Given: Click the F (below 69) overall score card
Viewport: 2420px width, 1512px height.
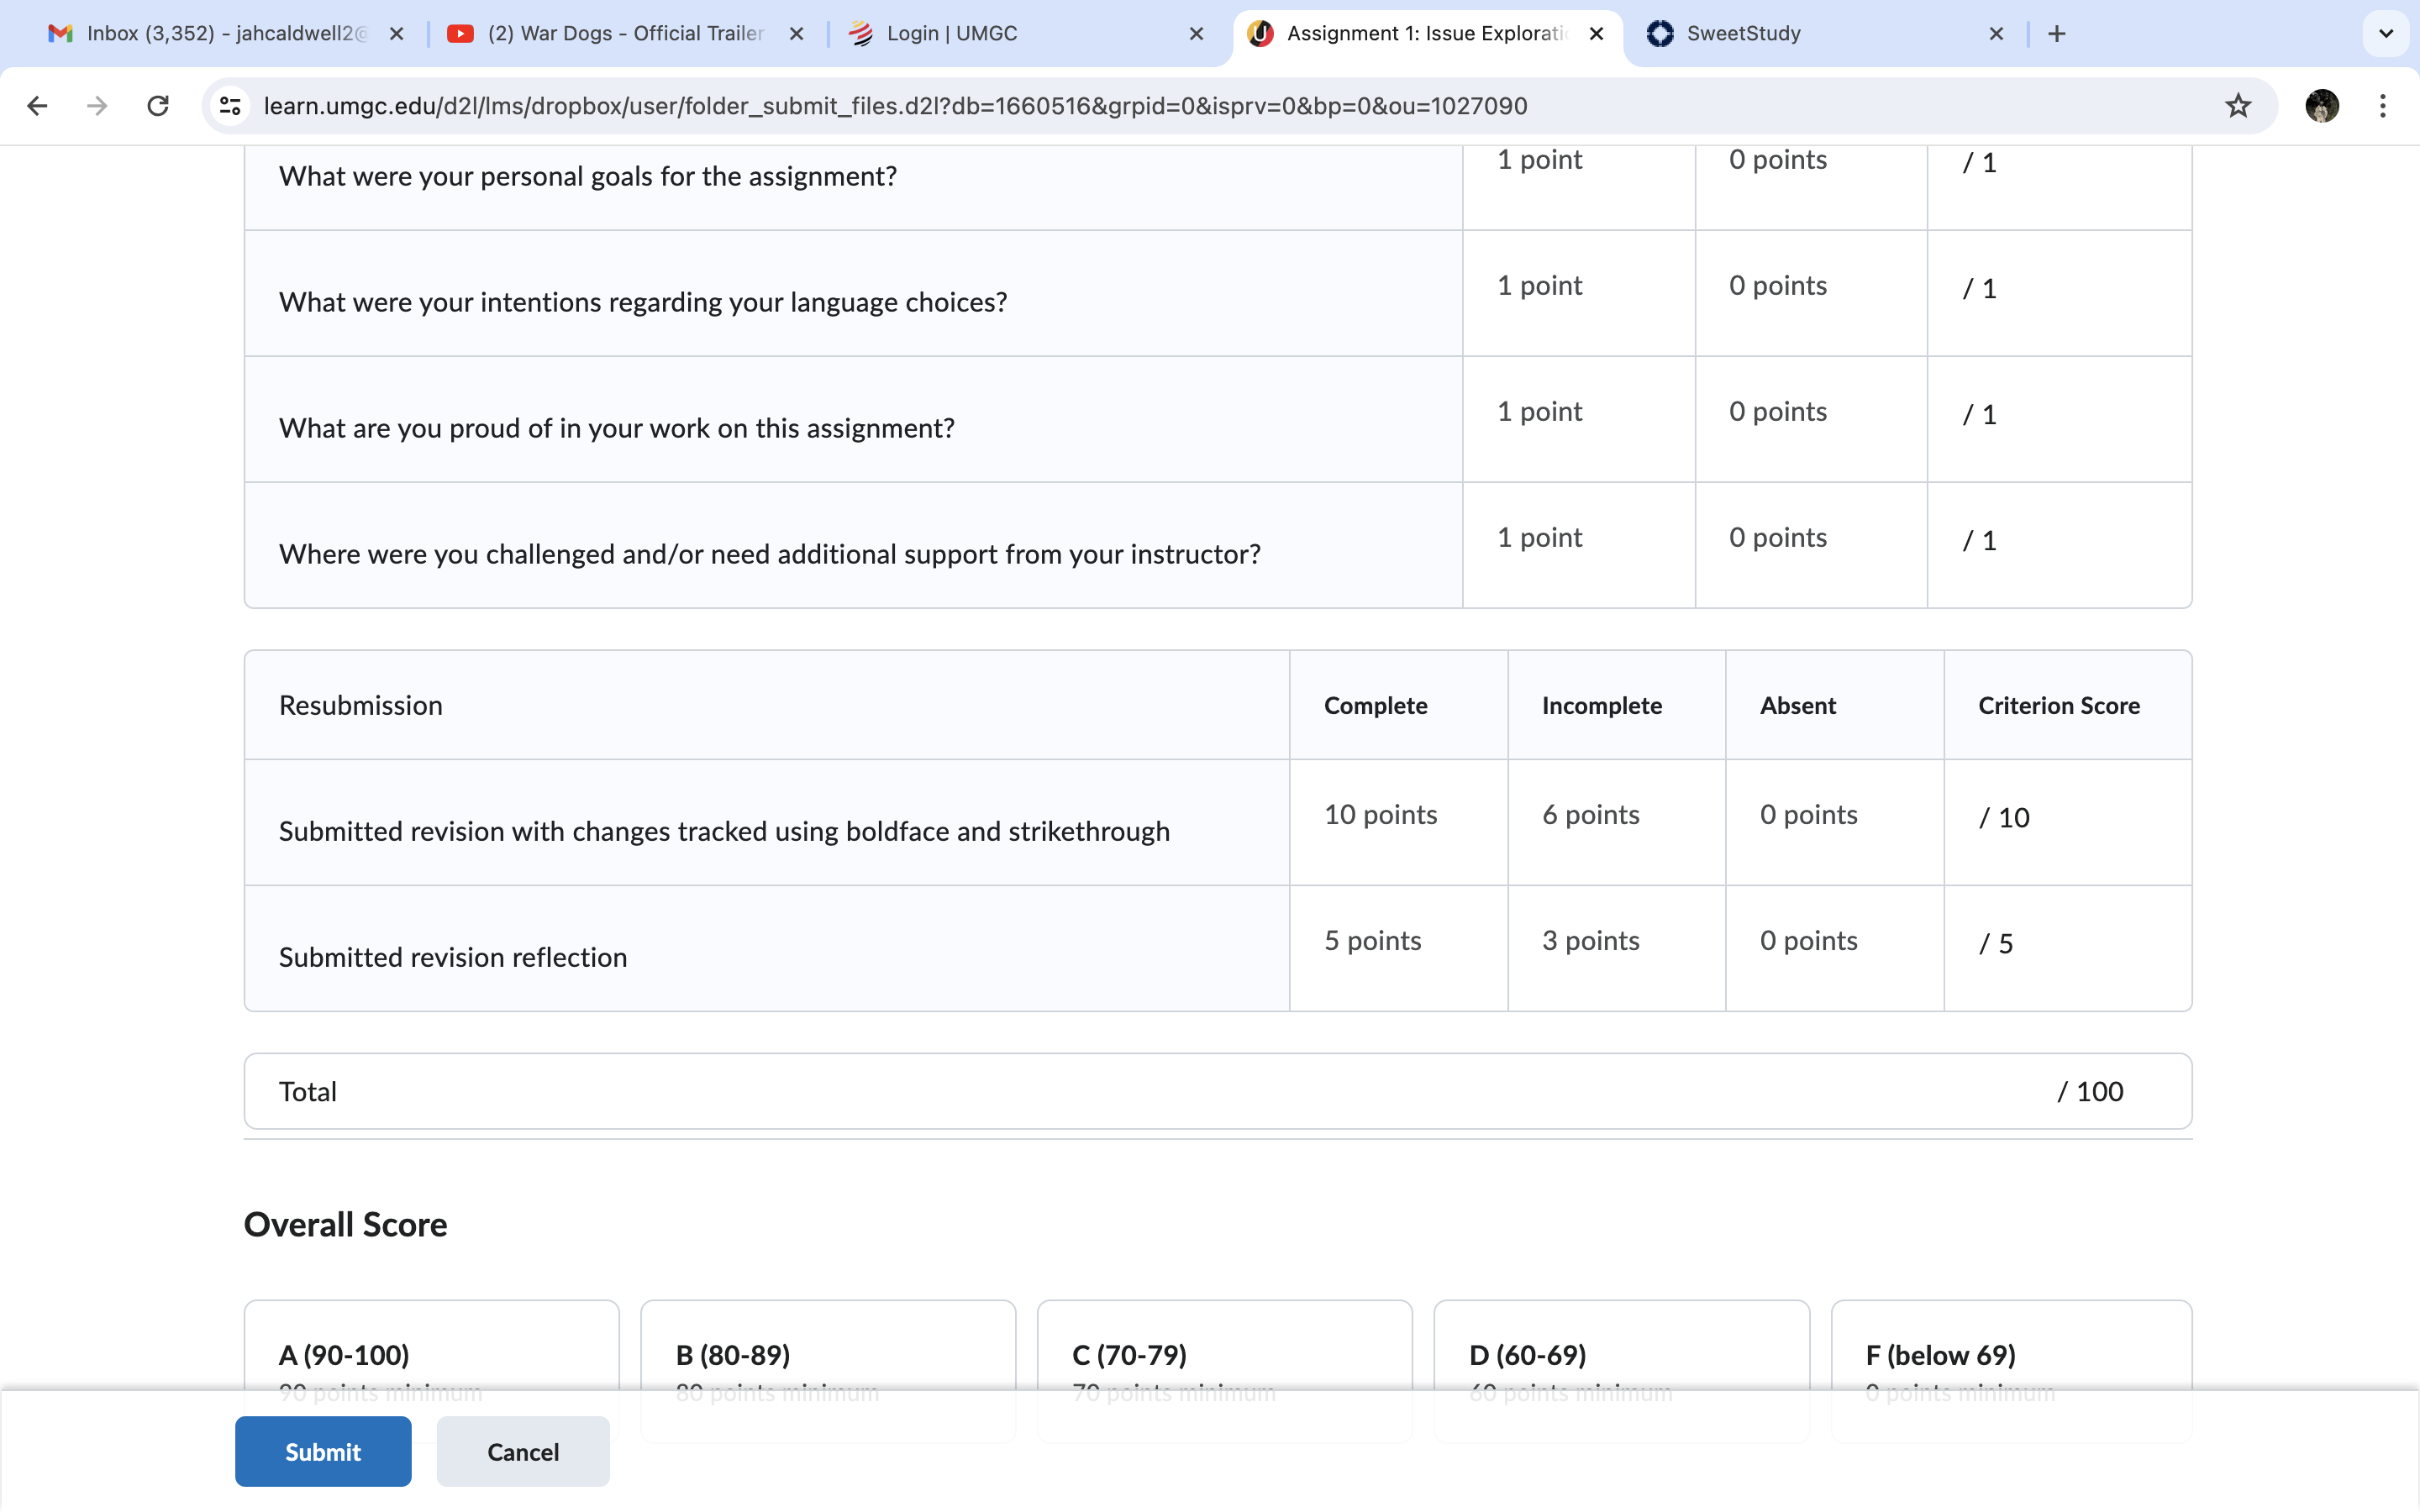Looking at the screenshot, I should click(2011, 1370).
